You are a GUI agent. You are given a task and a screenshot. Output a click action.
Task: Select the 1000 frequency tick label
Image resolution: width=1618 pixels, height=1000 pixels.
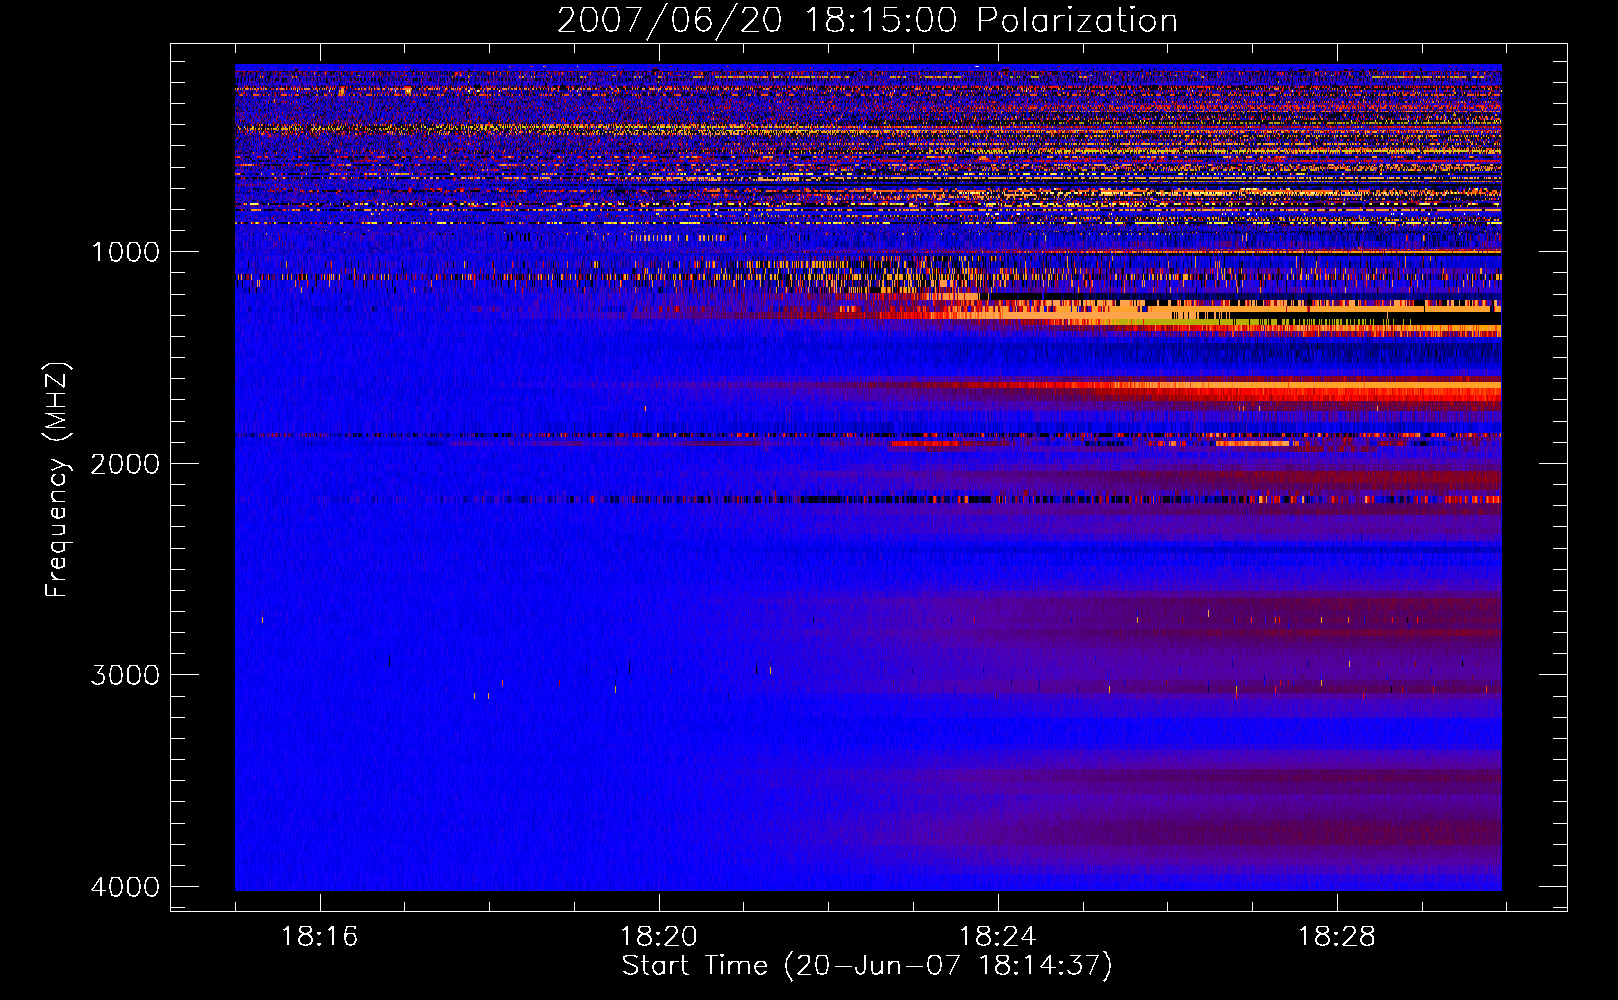click(x=125, y=251)
